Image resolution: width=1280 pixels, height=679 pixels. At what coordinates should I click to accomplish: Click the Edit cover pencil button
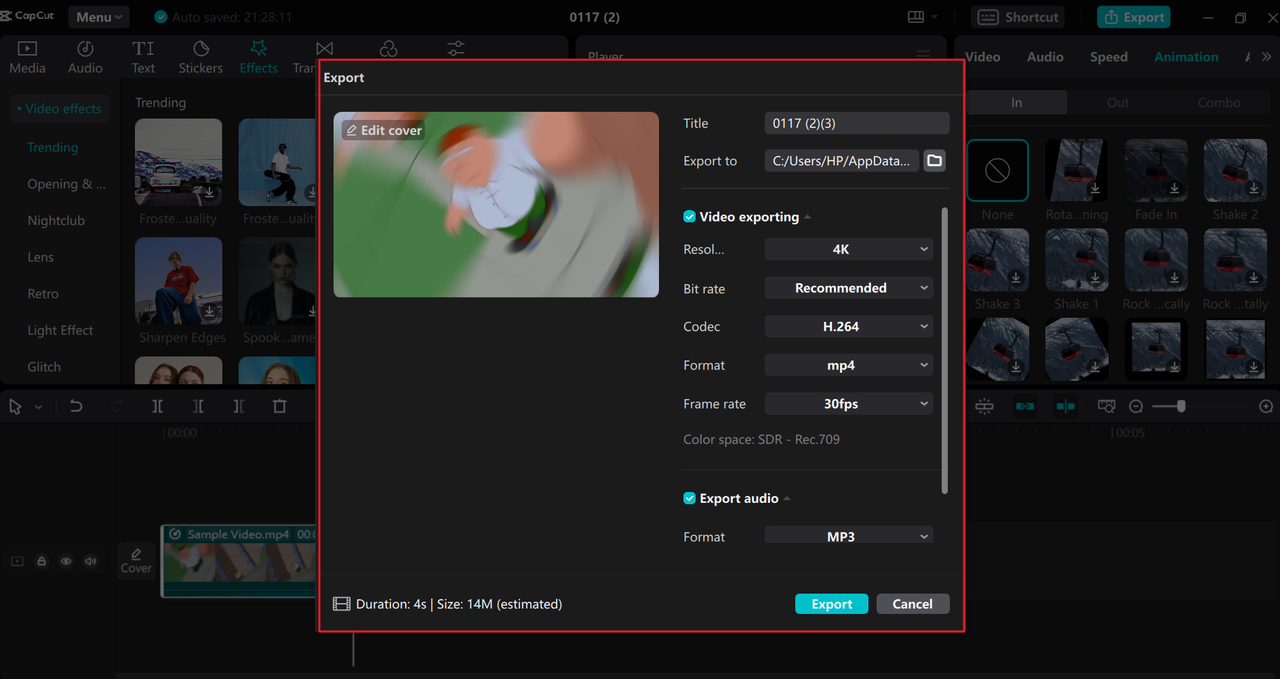click(384, 130)
